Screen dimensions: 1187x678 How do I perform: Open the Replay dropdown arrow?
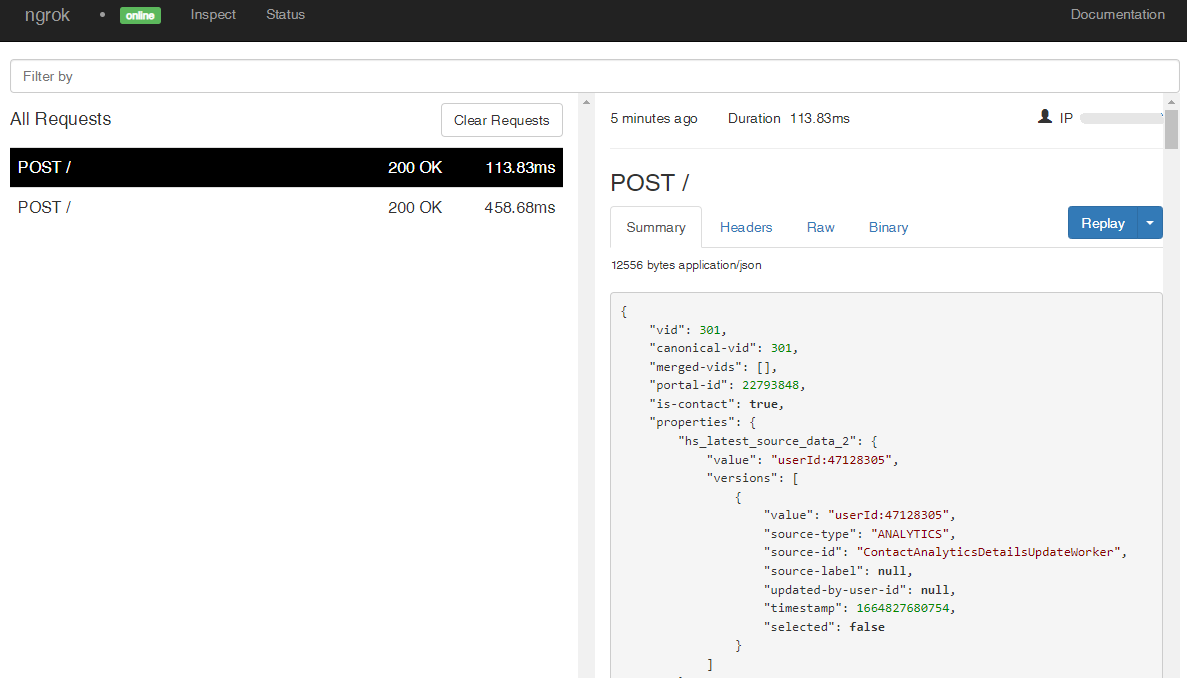[1150, 223]
